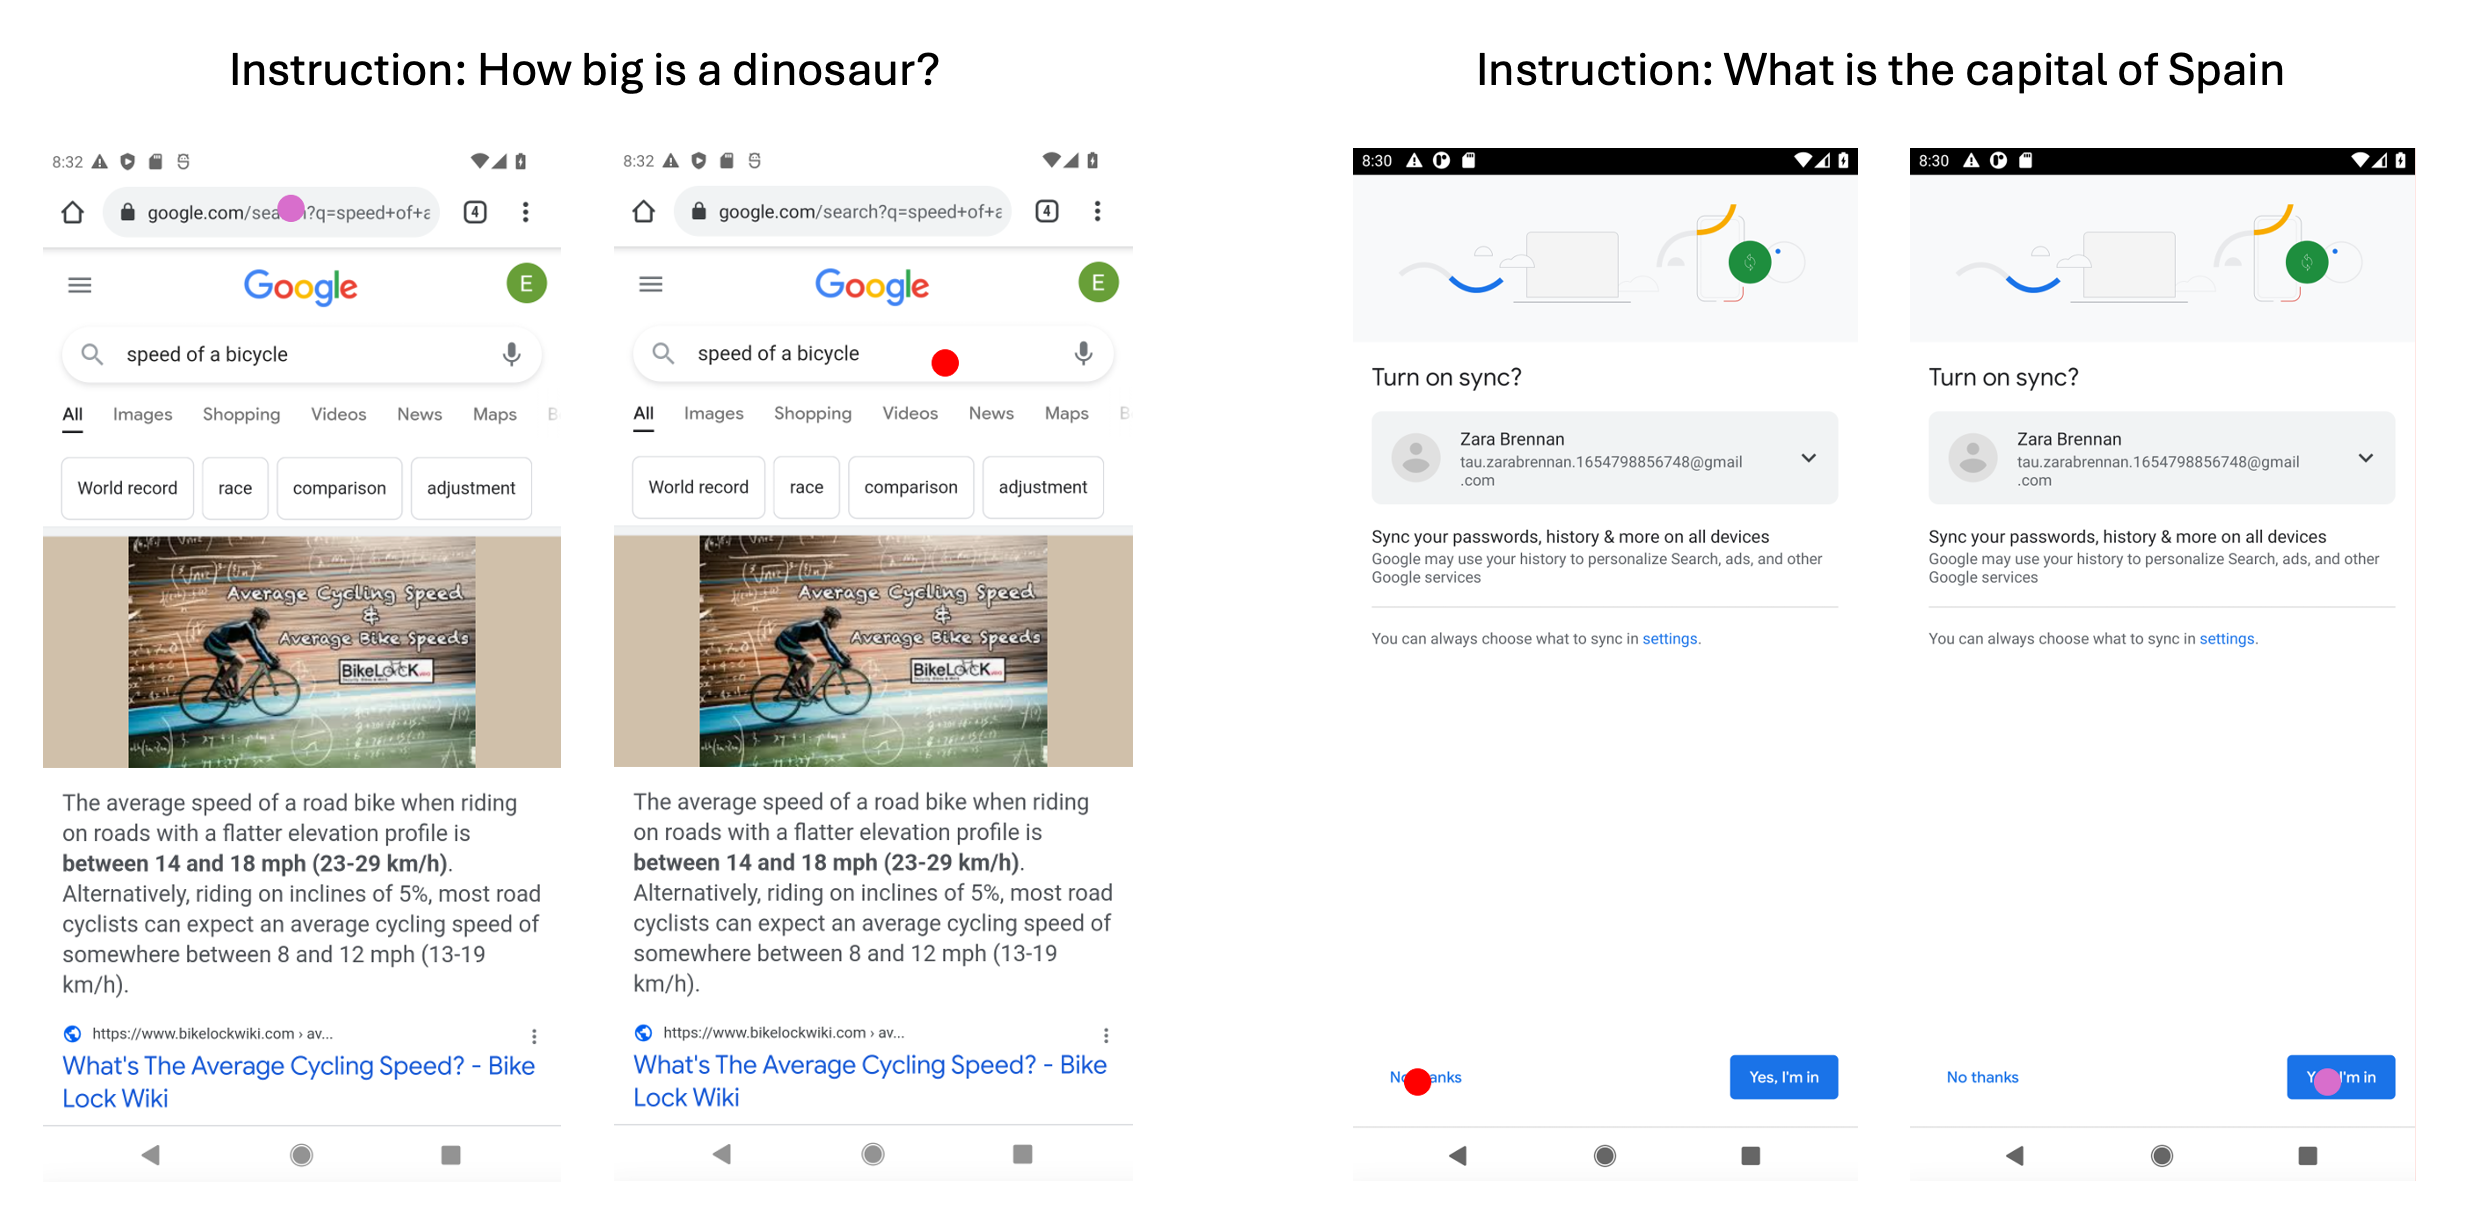Click the green E profile avatar in the second phone
The image size is (2479, 1222).
(x=1097, y=283)
